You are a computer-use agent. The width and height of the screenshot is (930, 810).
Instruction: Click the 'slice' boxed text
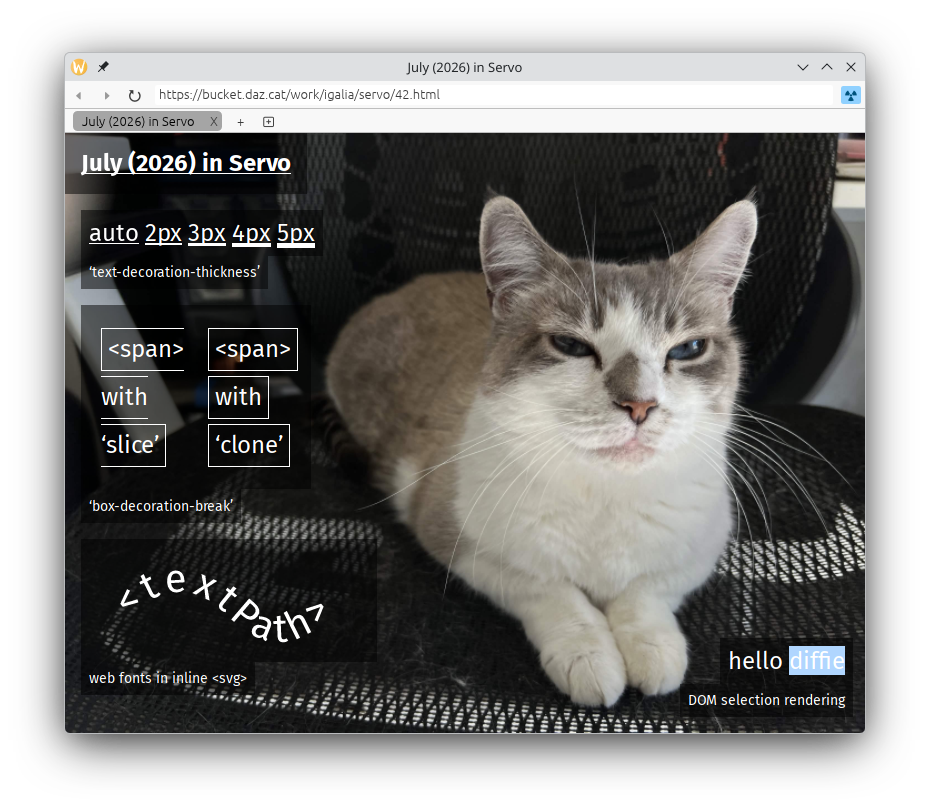coord(133,445)
